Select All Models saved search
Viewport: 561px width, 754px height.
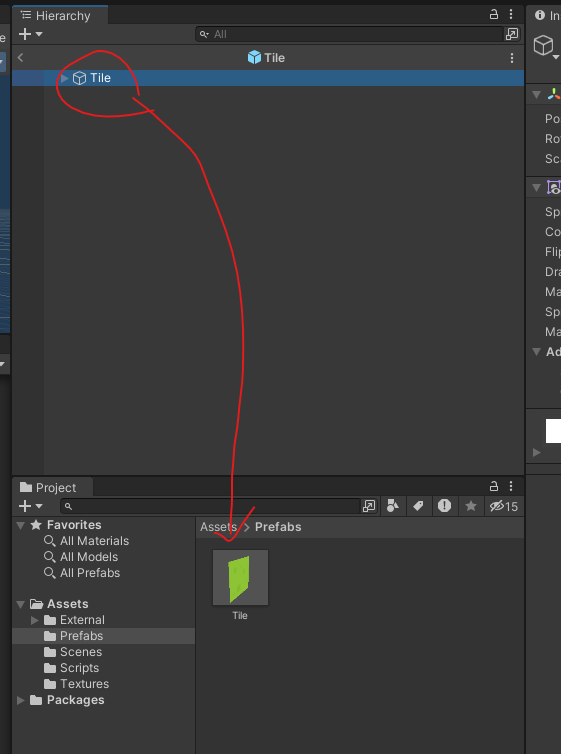[x=89, y=557]
